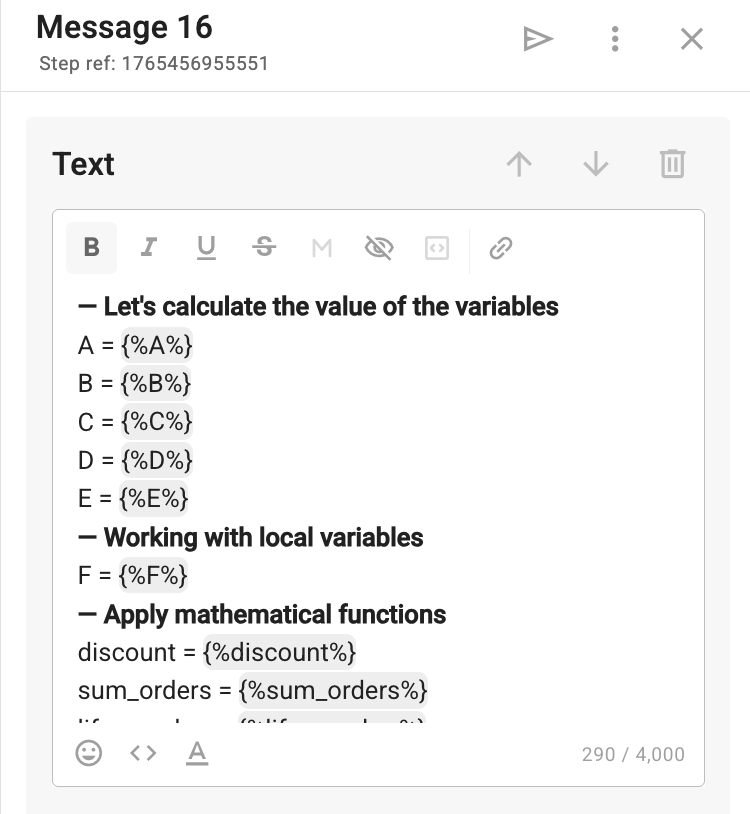750x814 pixels.
Task: Toggle italic formatting
Action: (149, 248)
